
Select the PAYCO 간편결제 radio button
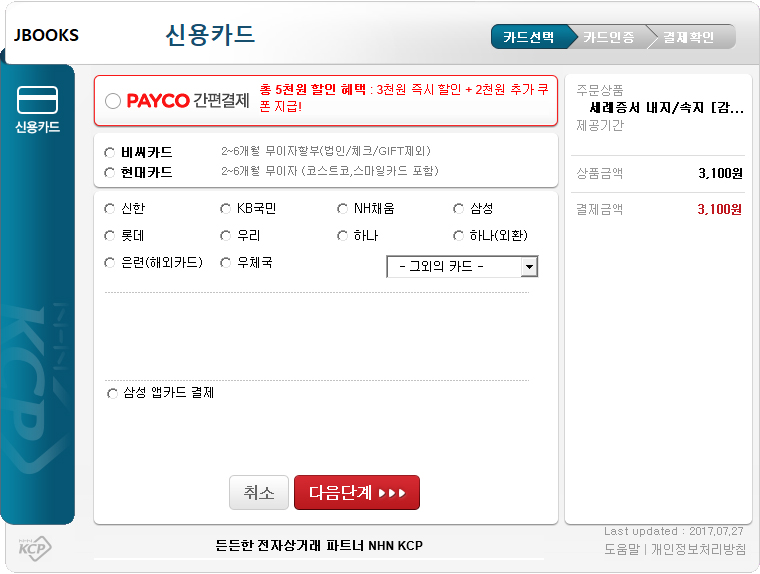coord(113,101)
